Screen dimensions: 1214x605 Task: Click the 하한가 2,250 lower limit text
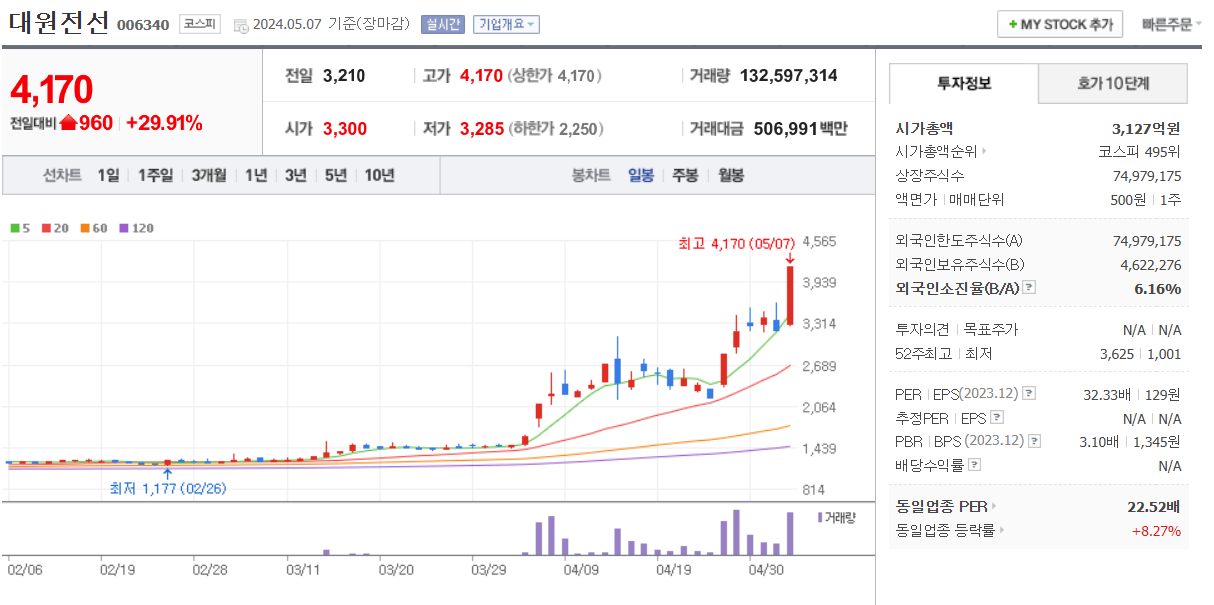click(x=556, y=128)
